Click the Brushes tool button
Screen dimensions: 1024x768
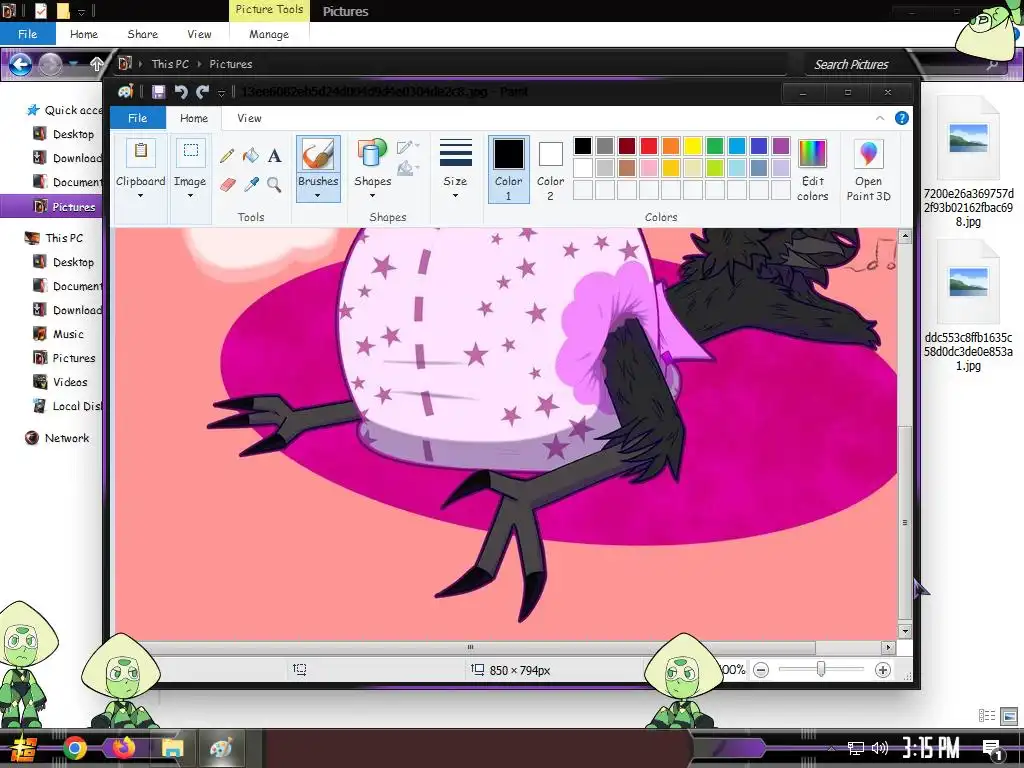pyautogui.click(x=318, y=168)
